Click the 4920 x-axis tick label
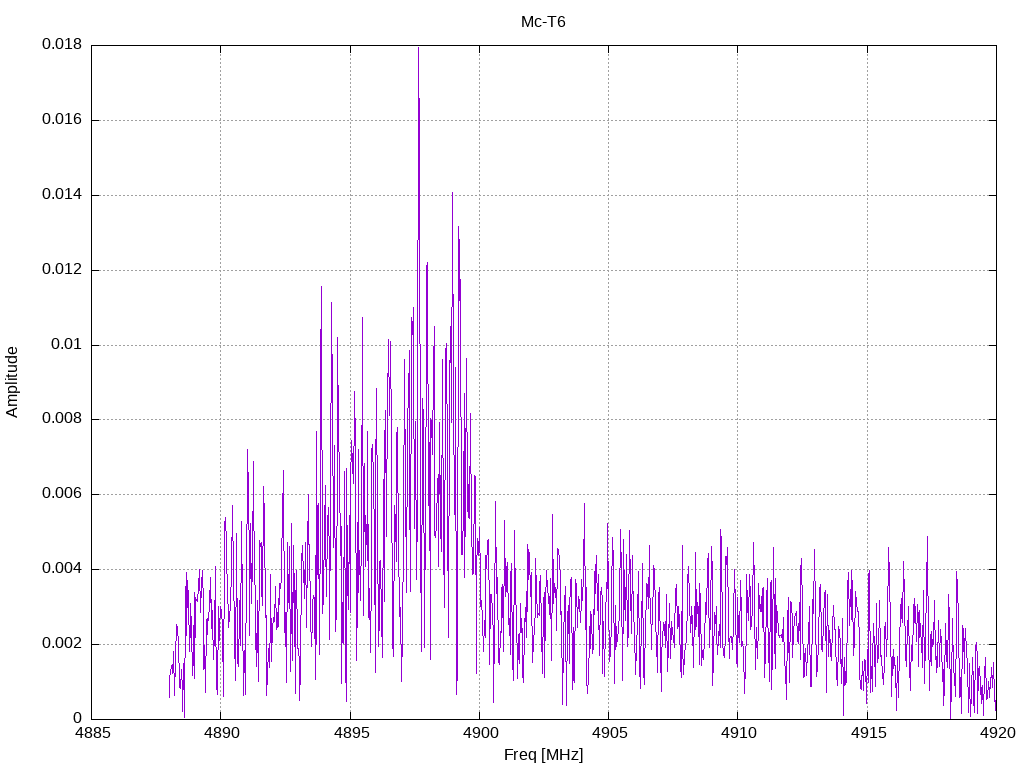This screenshot has width=1024, height=768. tap(997, 733)
